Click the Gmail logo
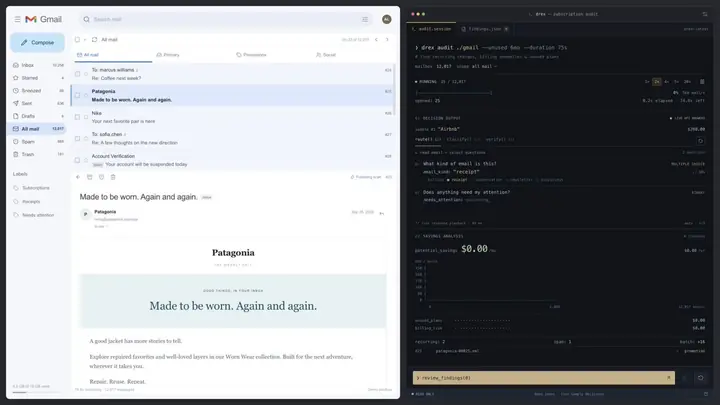 pos(44,19)
